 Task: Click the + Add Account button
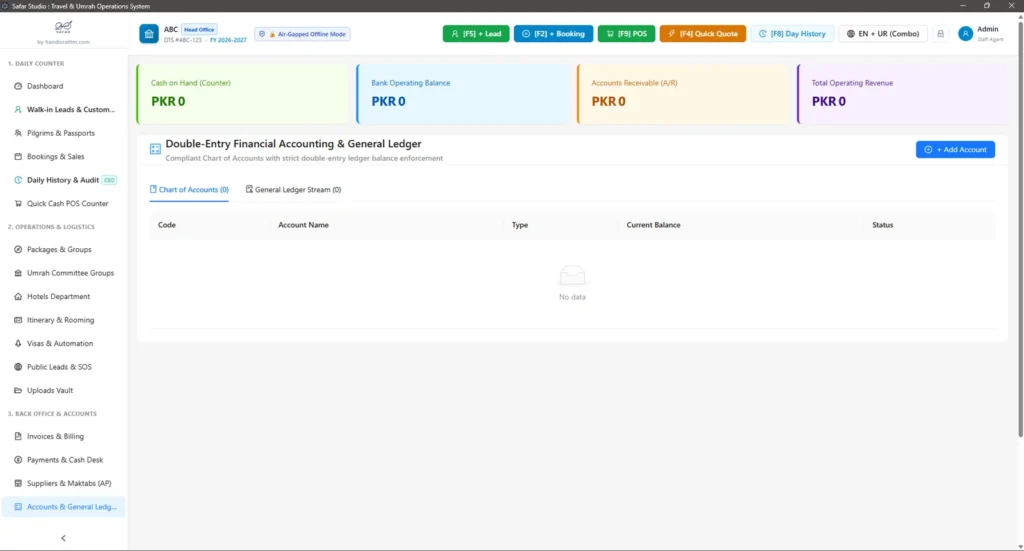955,150
